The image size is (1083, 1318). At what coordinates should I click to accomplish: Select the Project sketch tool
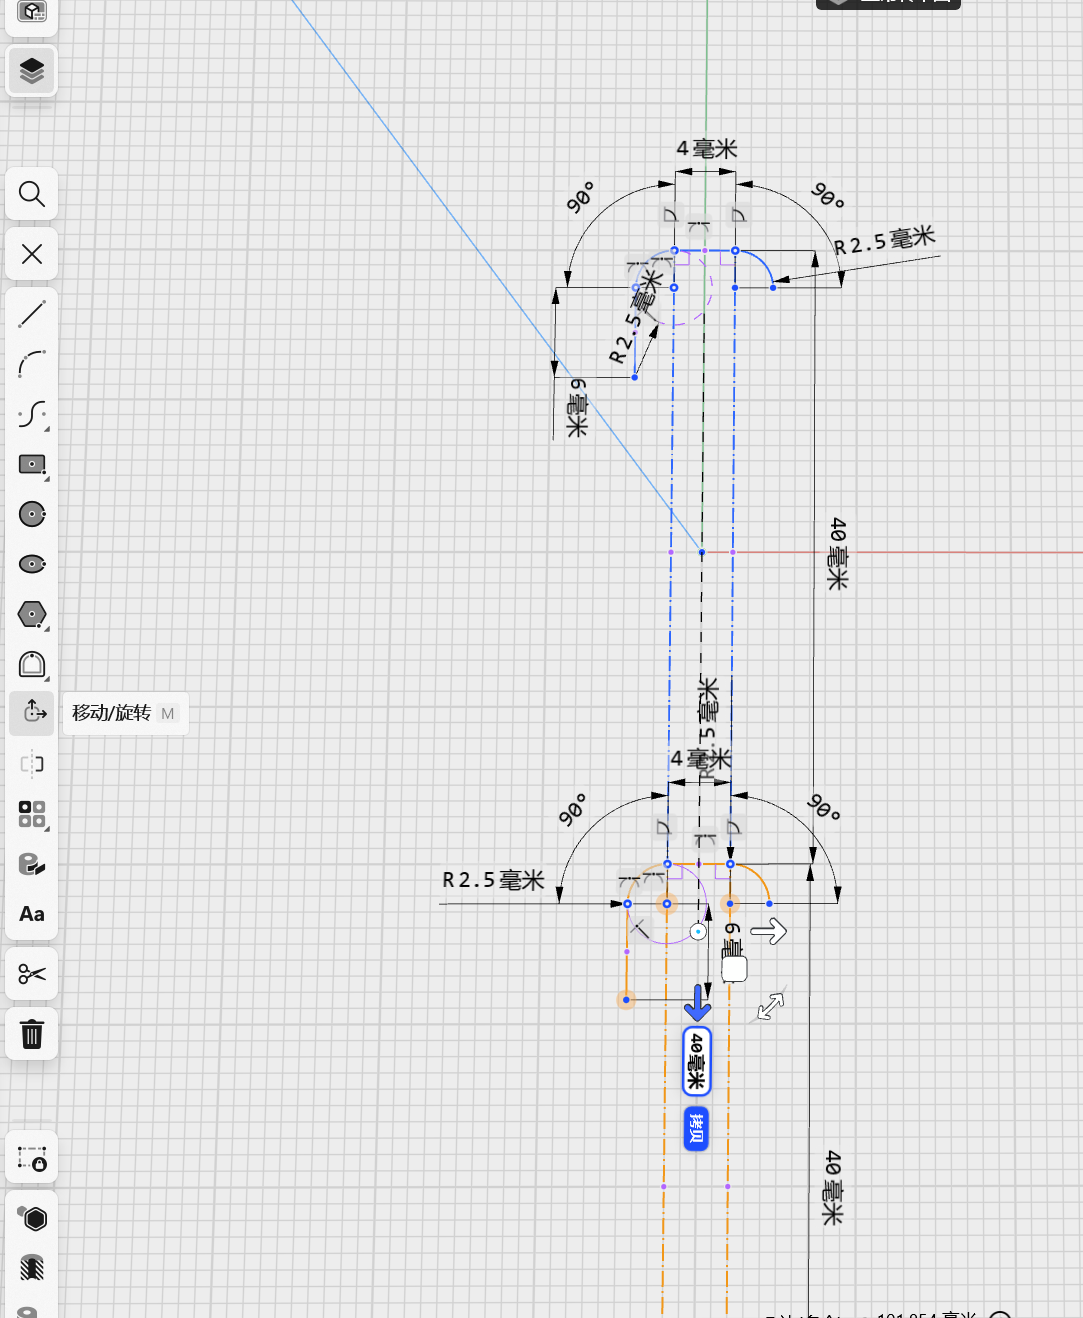[32, 864]
